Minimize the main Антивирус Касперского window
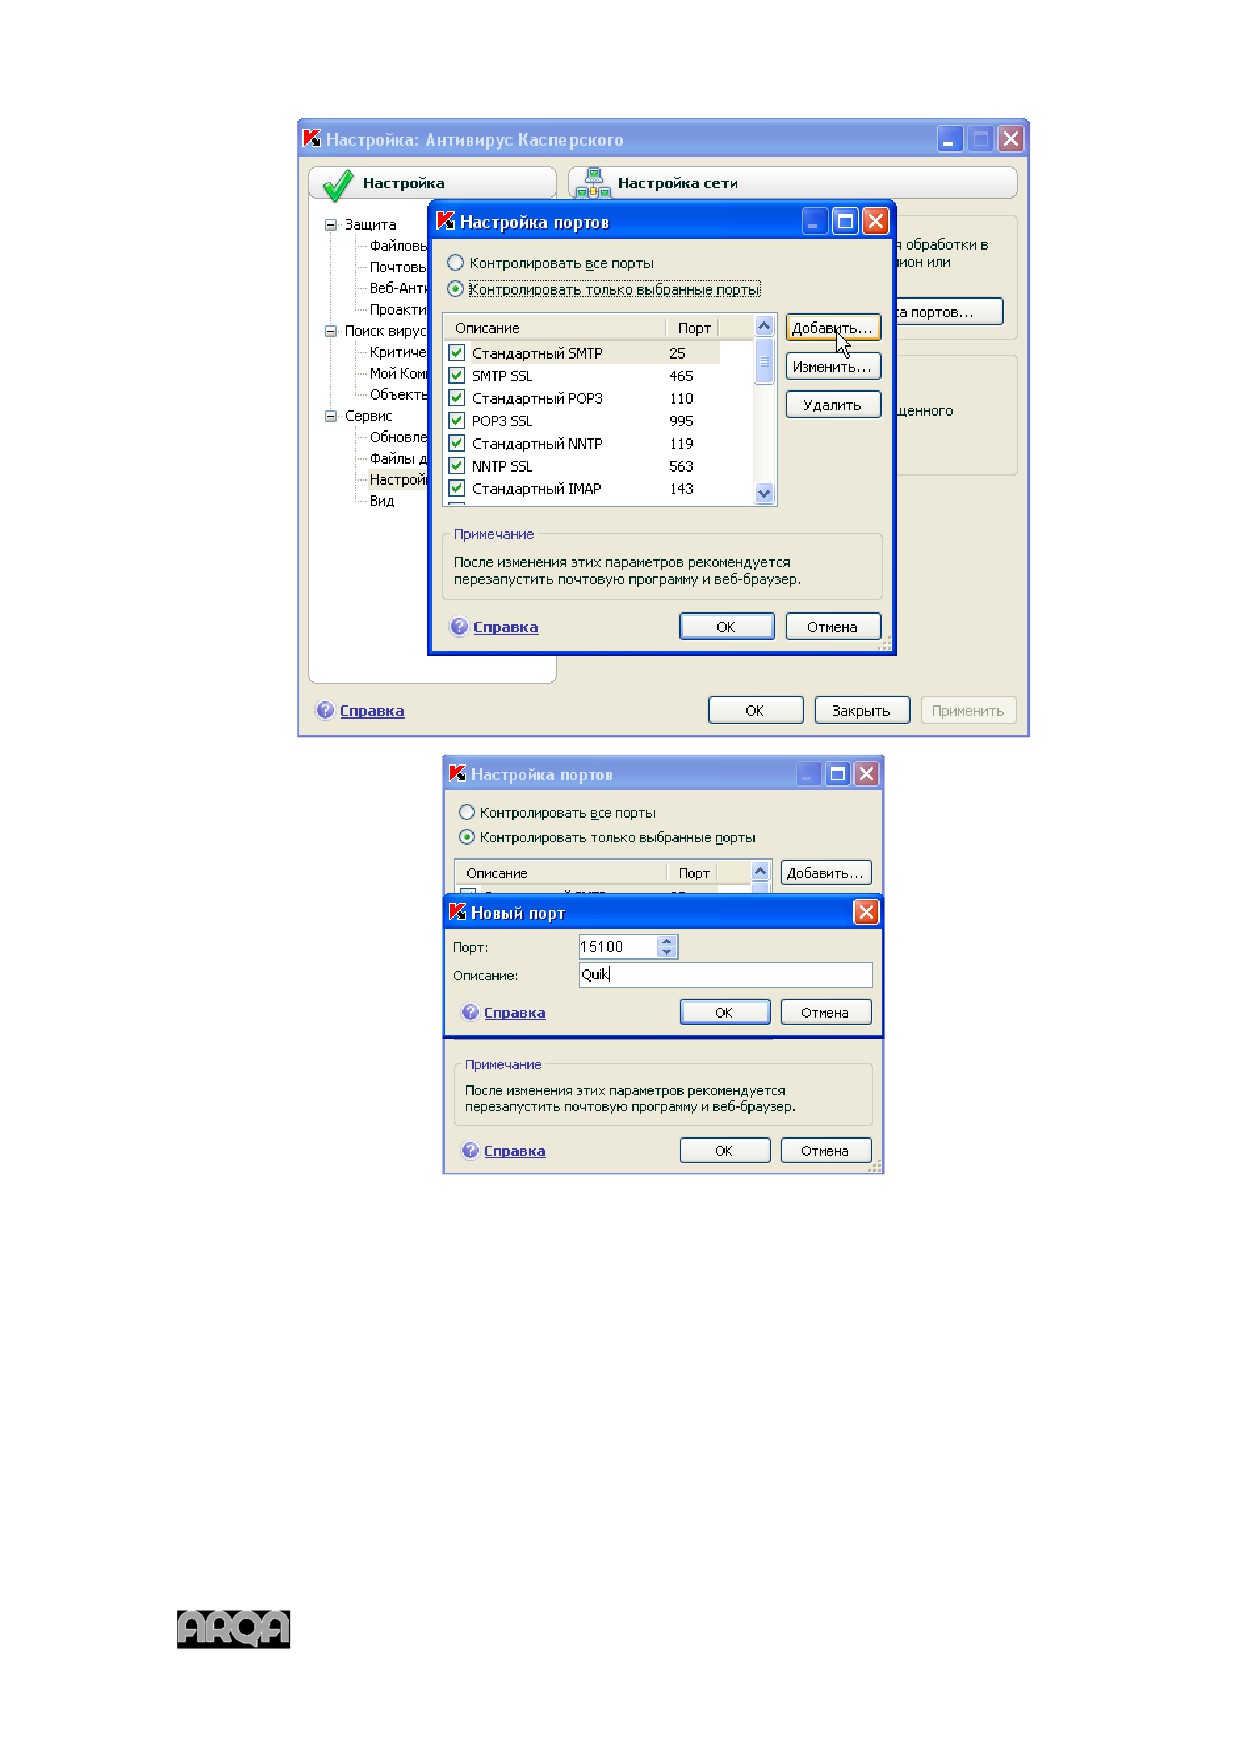The image size is (1239, 1752). pyautogui.click(x=950, y=139)
